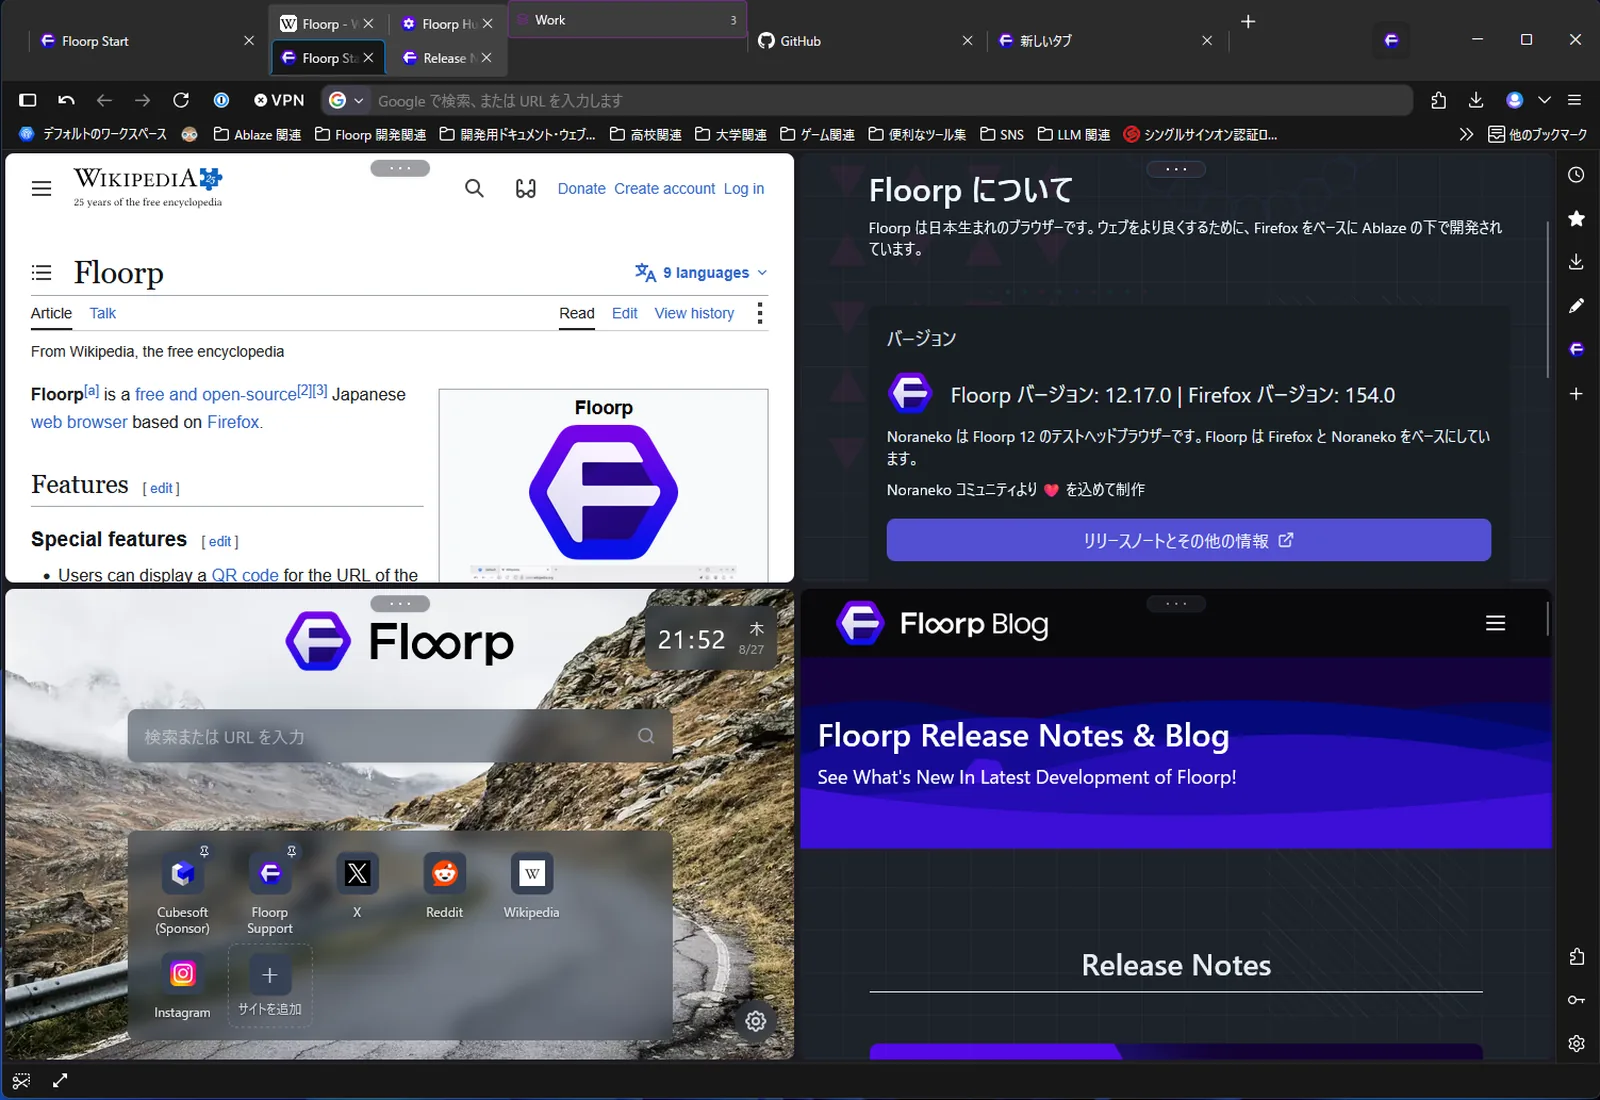Screen dimensions: 1600x1100
Task: Open the notes pencil panel in right sidebar
Action: tap(1576, 305)
